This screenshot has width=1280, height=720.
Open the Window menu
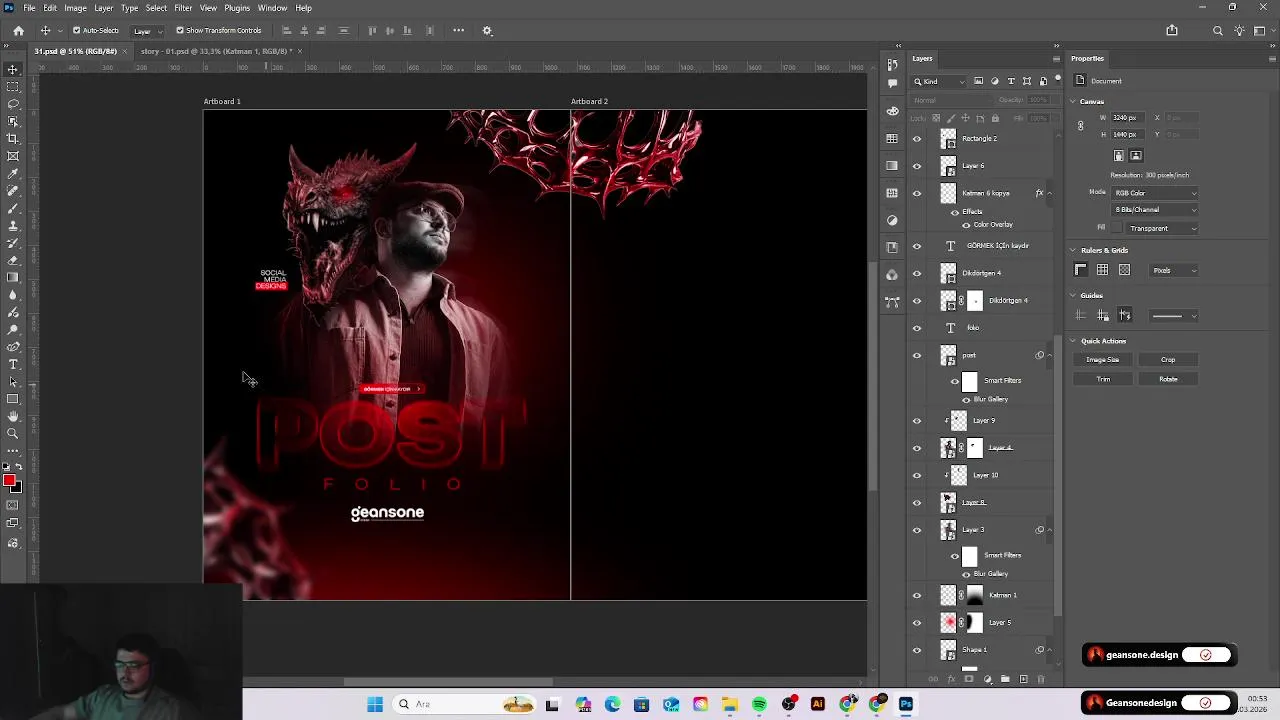click(272, 8)
